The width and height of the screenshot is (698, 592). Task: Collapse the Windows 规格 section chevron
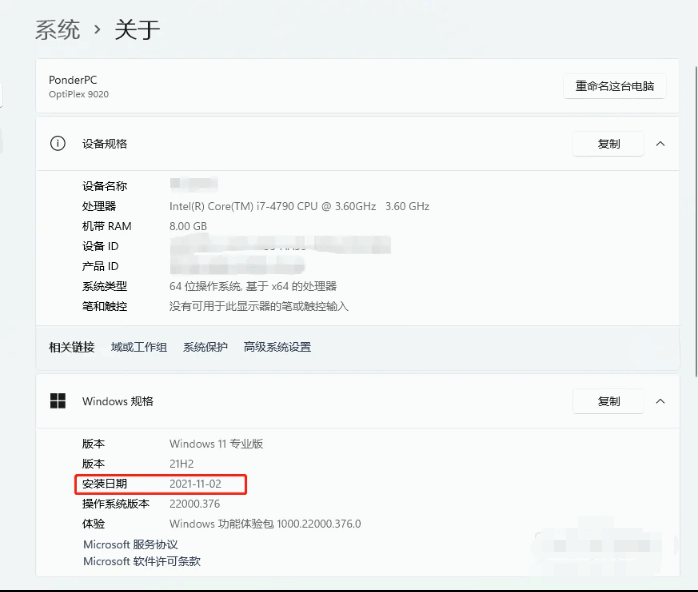point(661,401)
